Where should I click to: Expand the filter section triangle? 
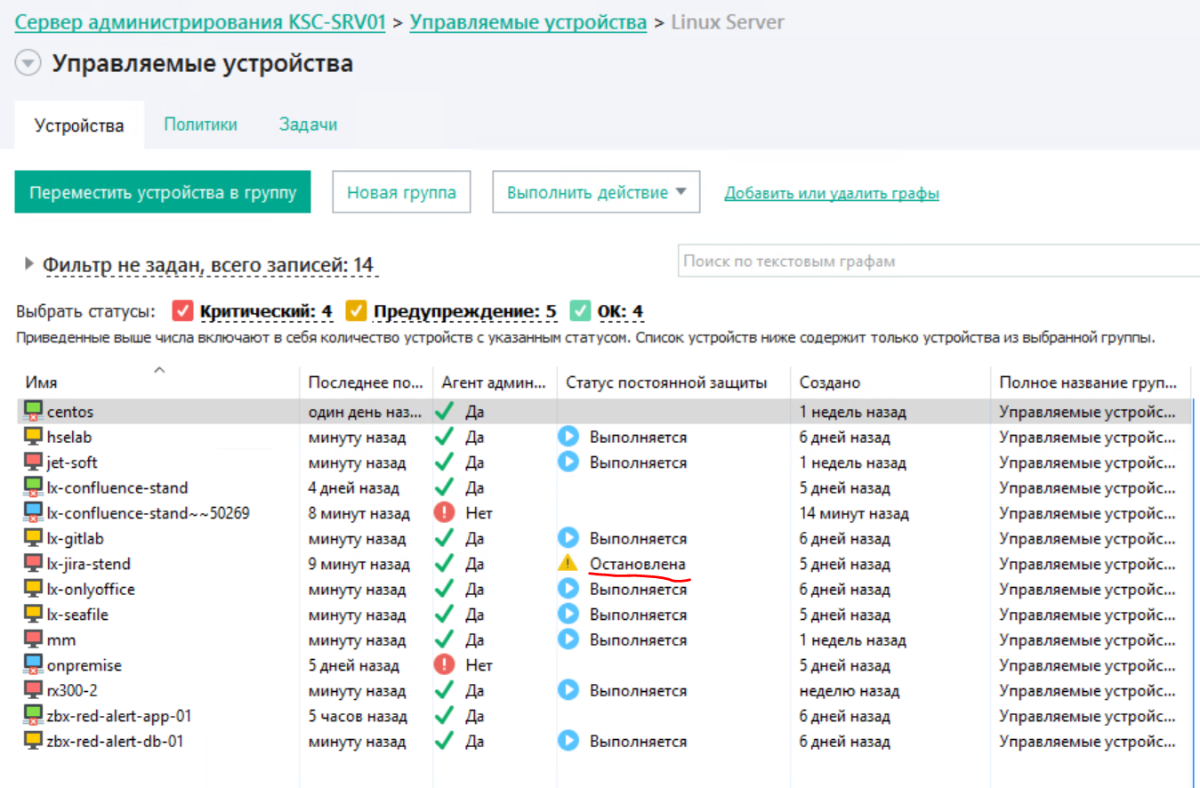coord(29,264)
